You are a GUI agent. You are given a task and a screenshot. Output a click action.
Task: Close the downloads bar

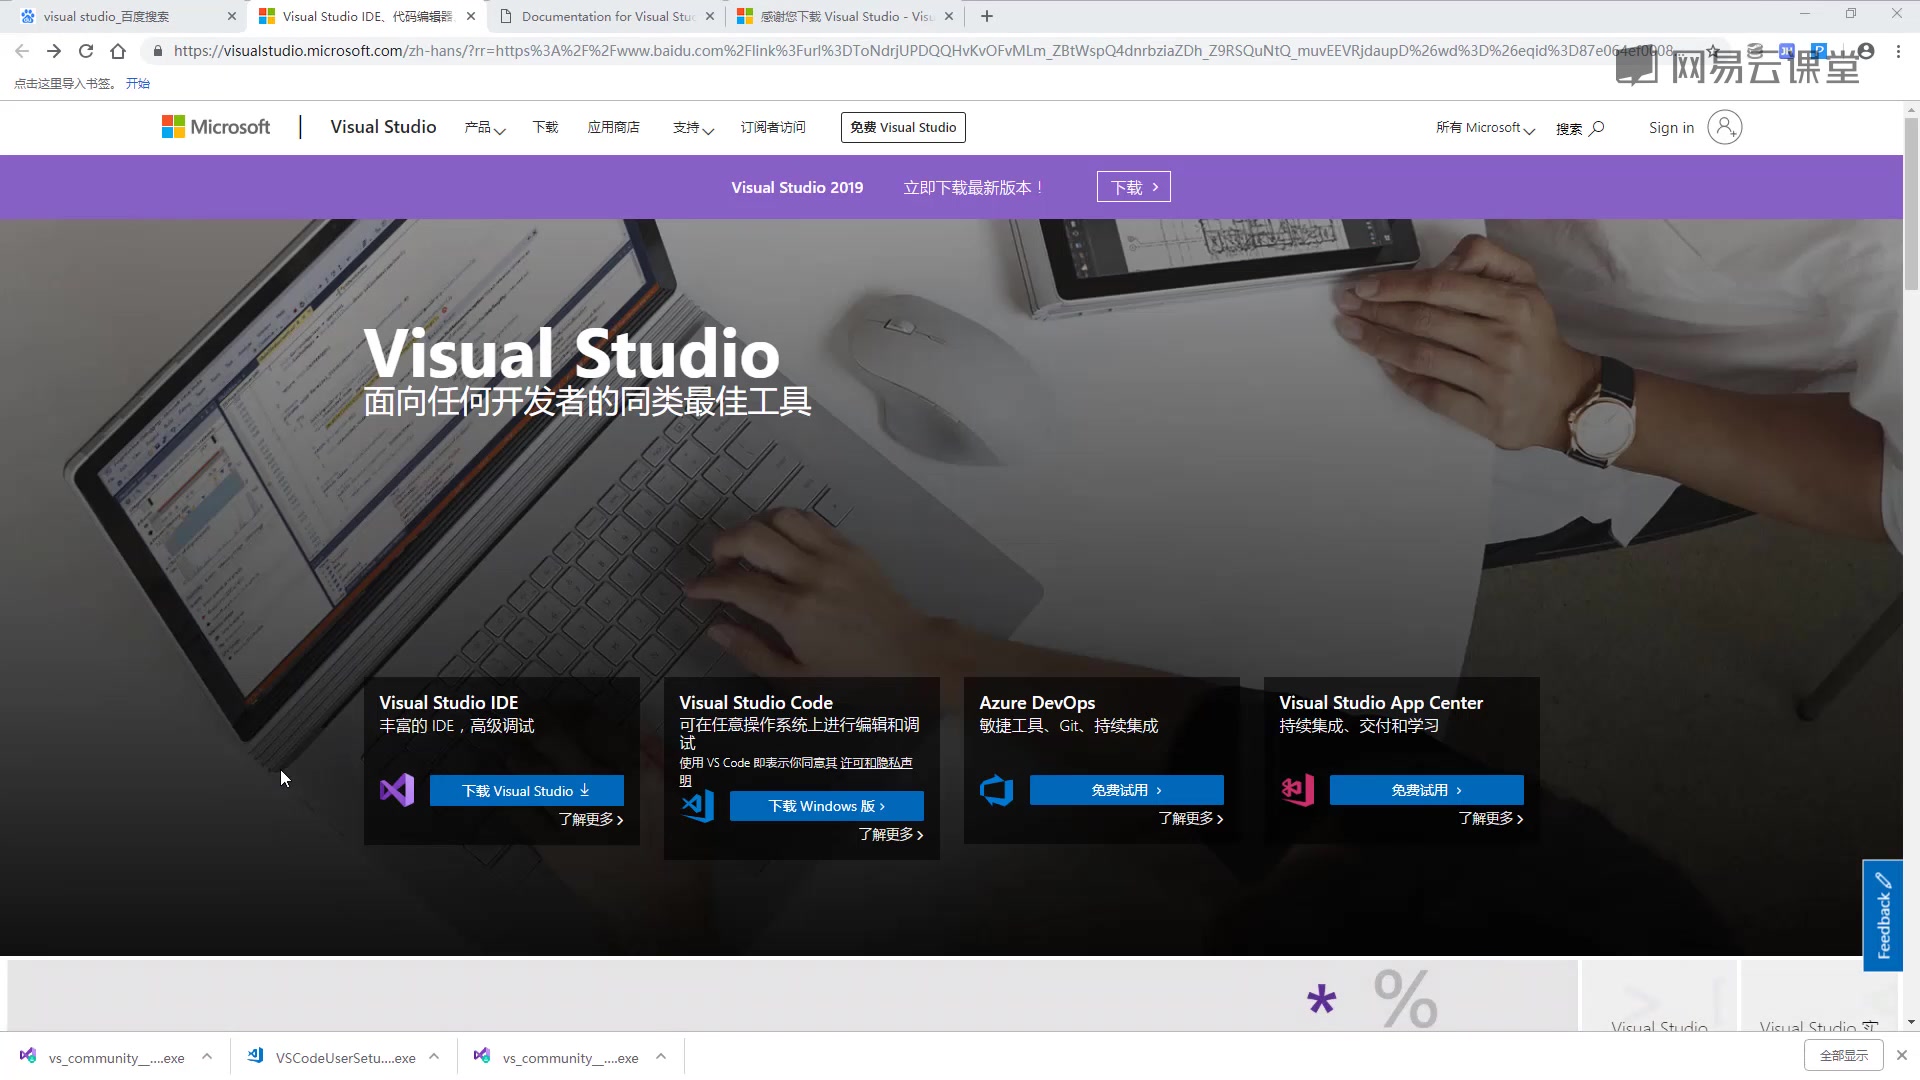coord(1902,1055)
